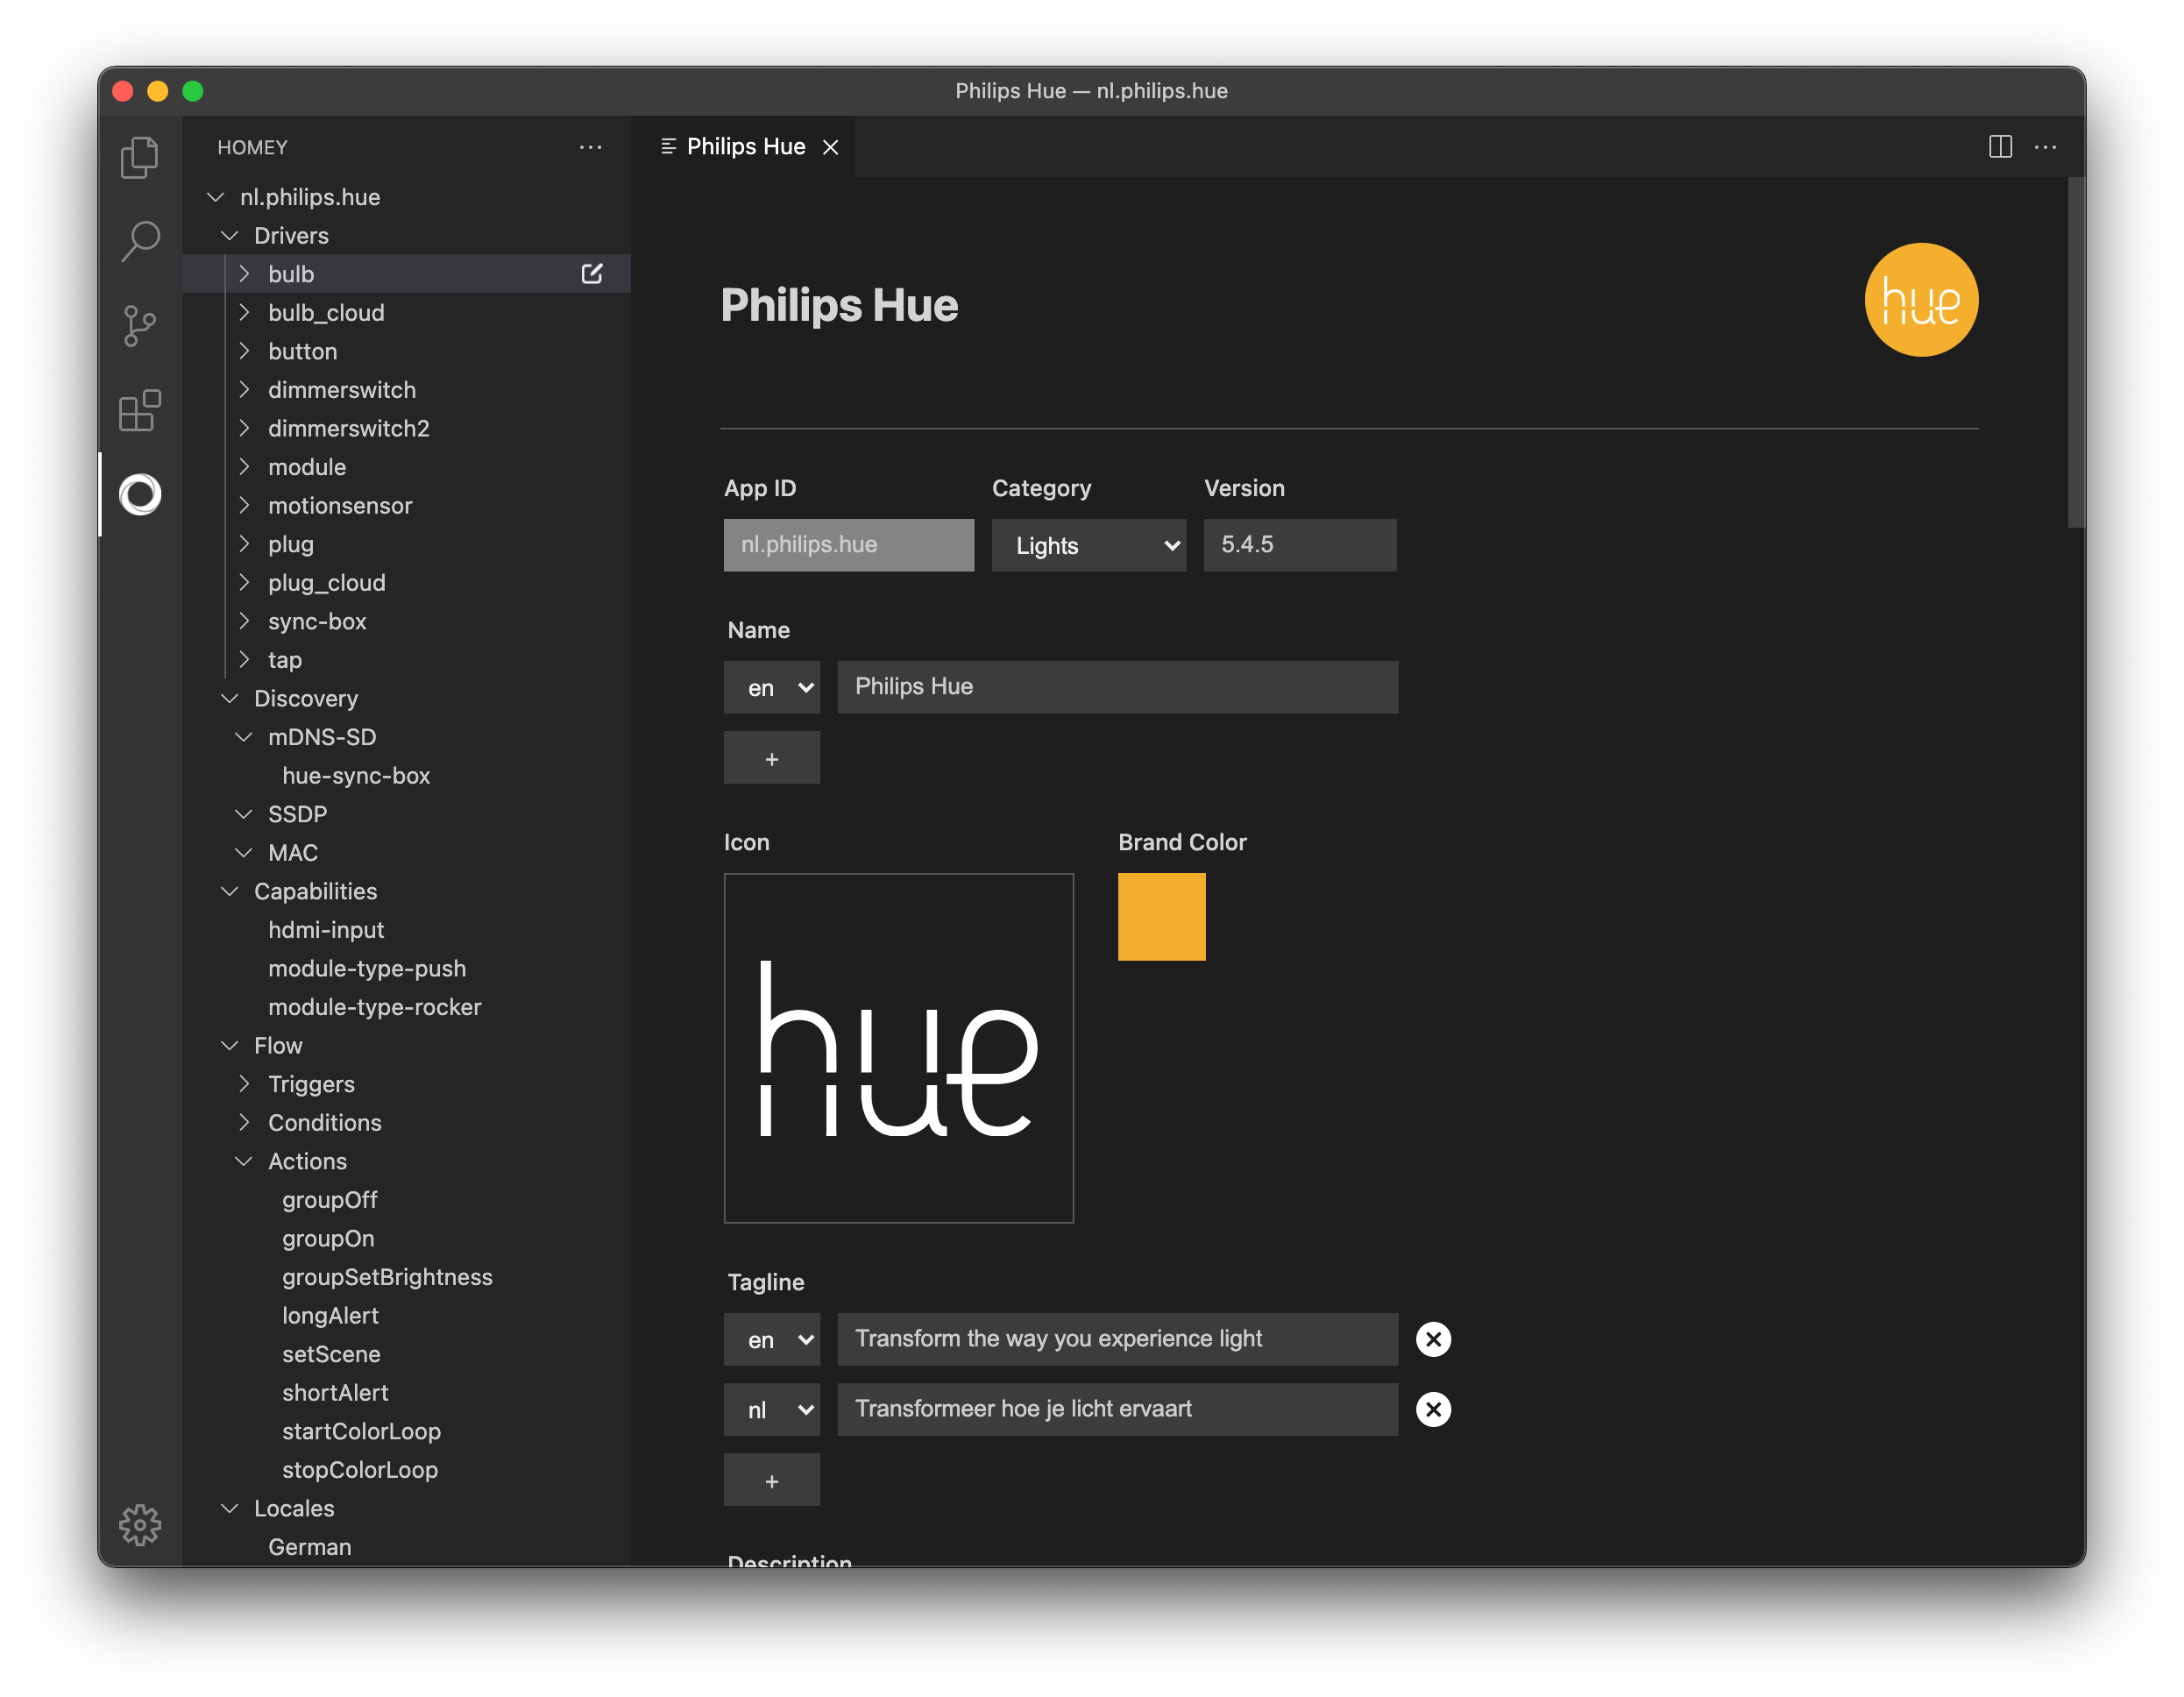Collapse the Discovery section

click(x=229, y=699)
